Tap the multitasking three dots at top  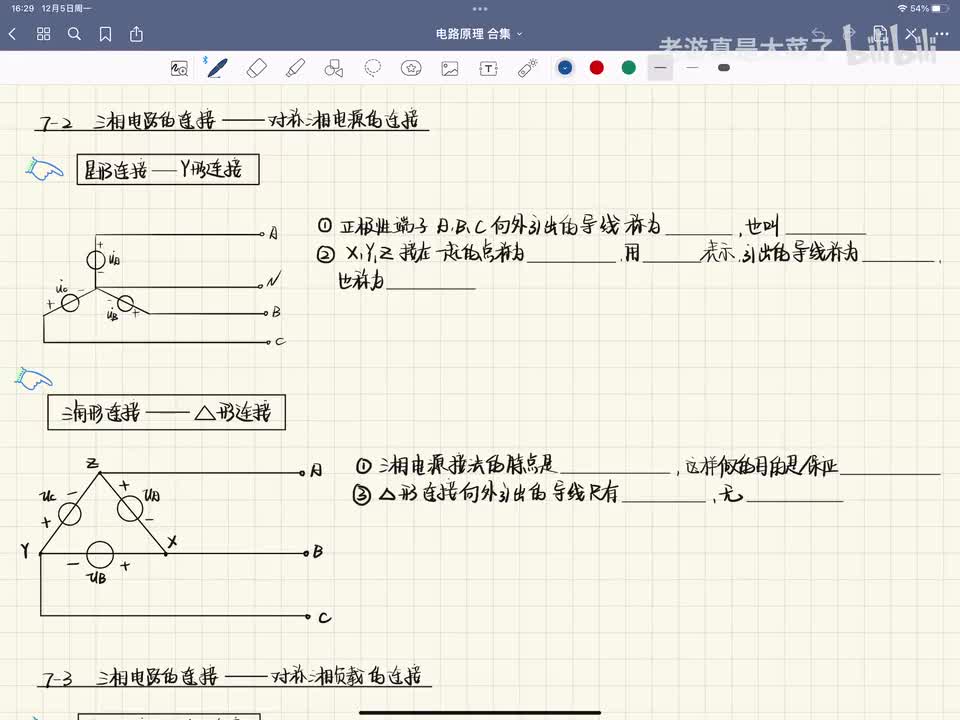(480, 9)
